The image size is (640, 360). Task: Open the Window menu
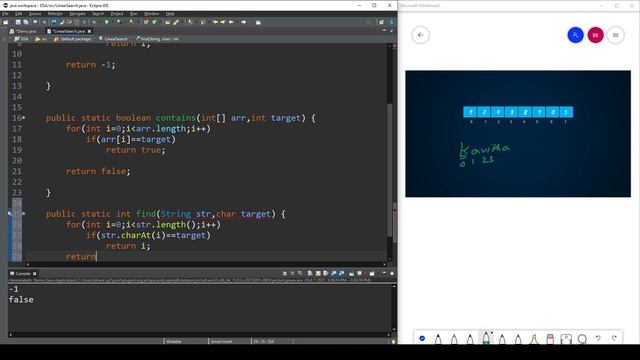(x=151, y=14)
